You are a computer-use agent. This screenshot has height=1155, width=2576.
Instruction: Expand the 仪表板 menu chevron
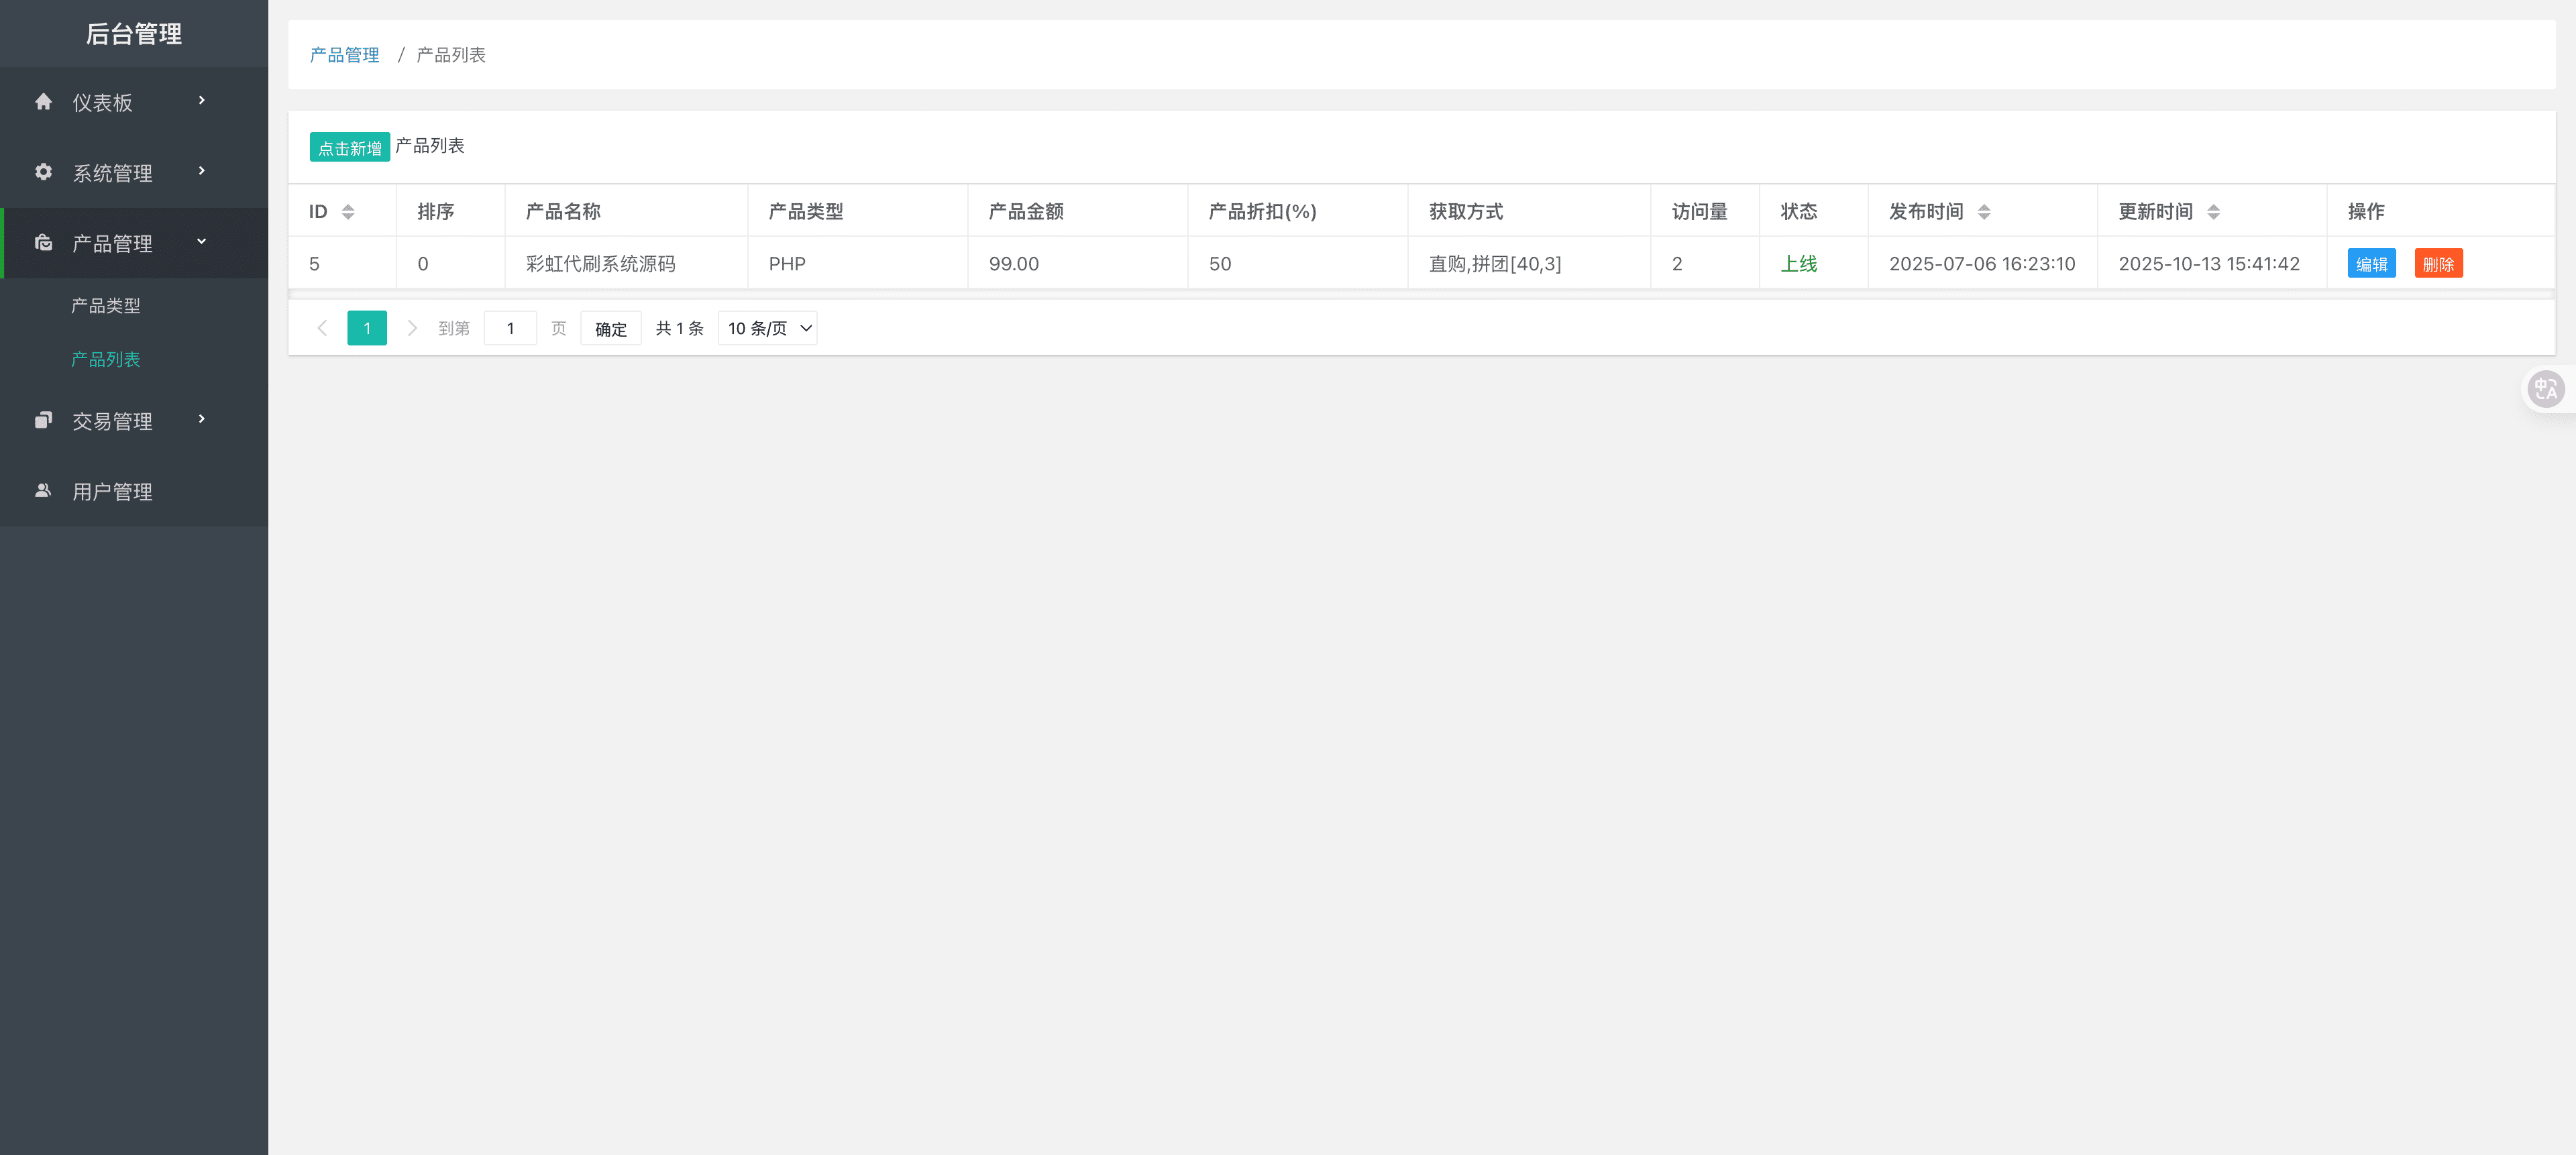tap(201, 101)
